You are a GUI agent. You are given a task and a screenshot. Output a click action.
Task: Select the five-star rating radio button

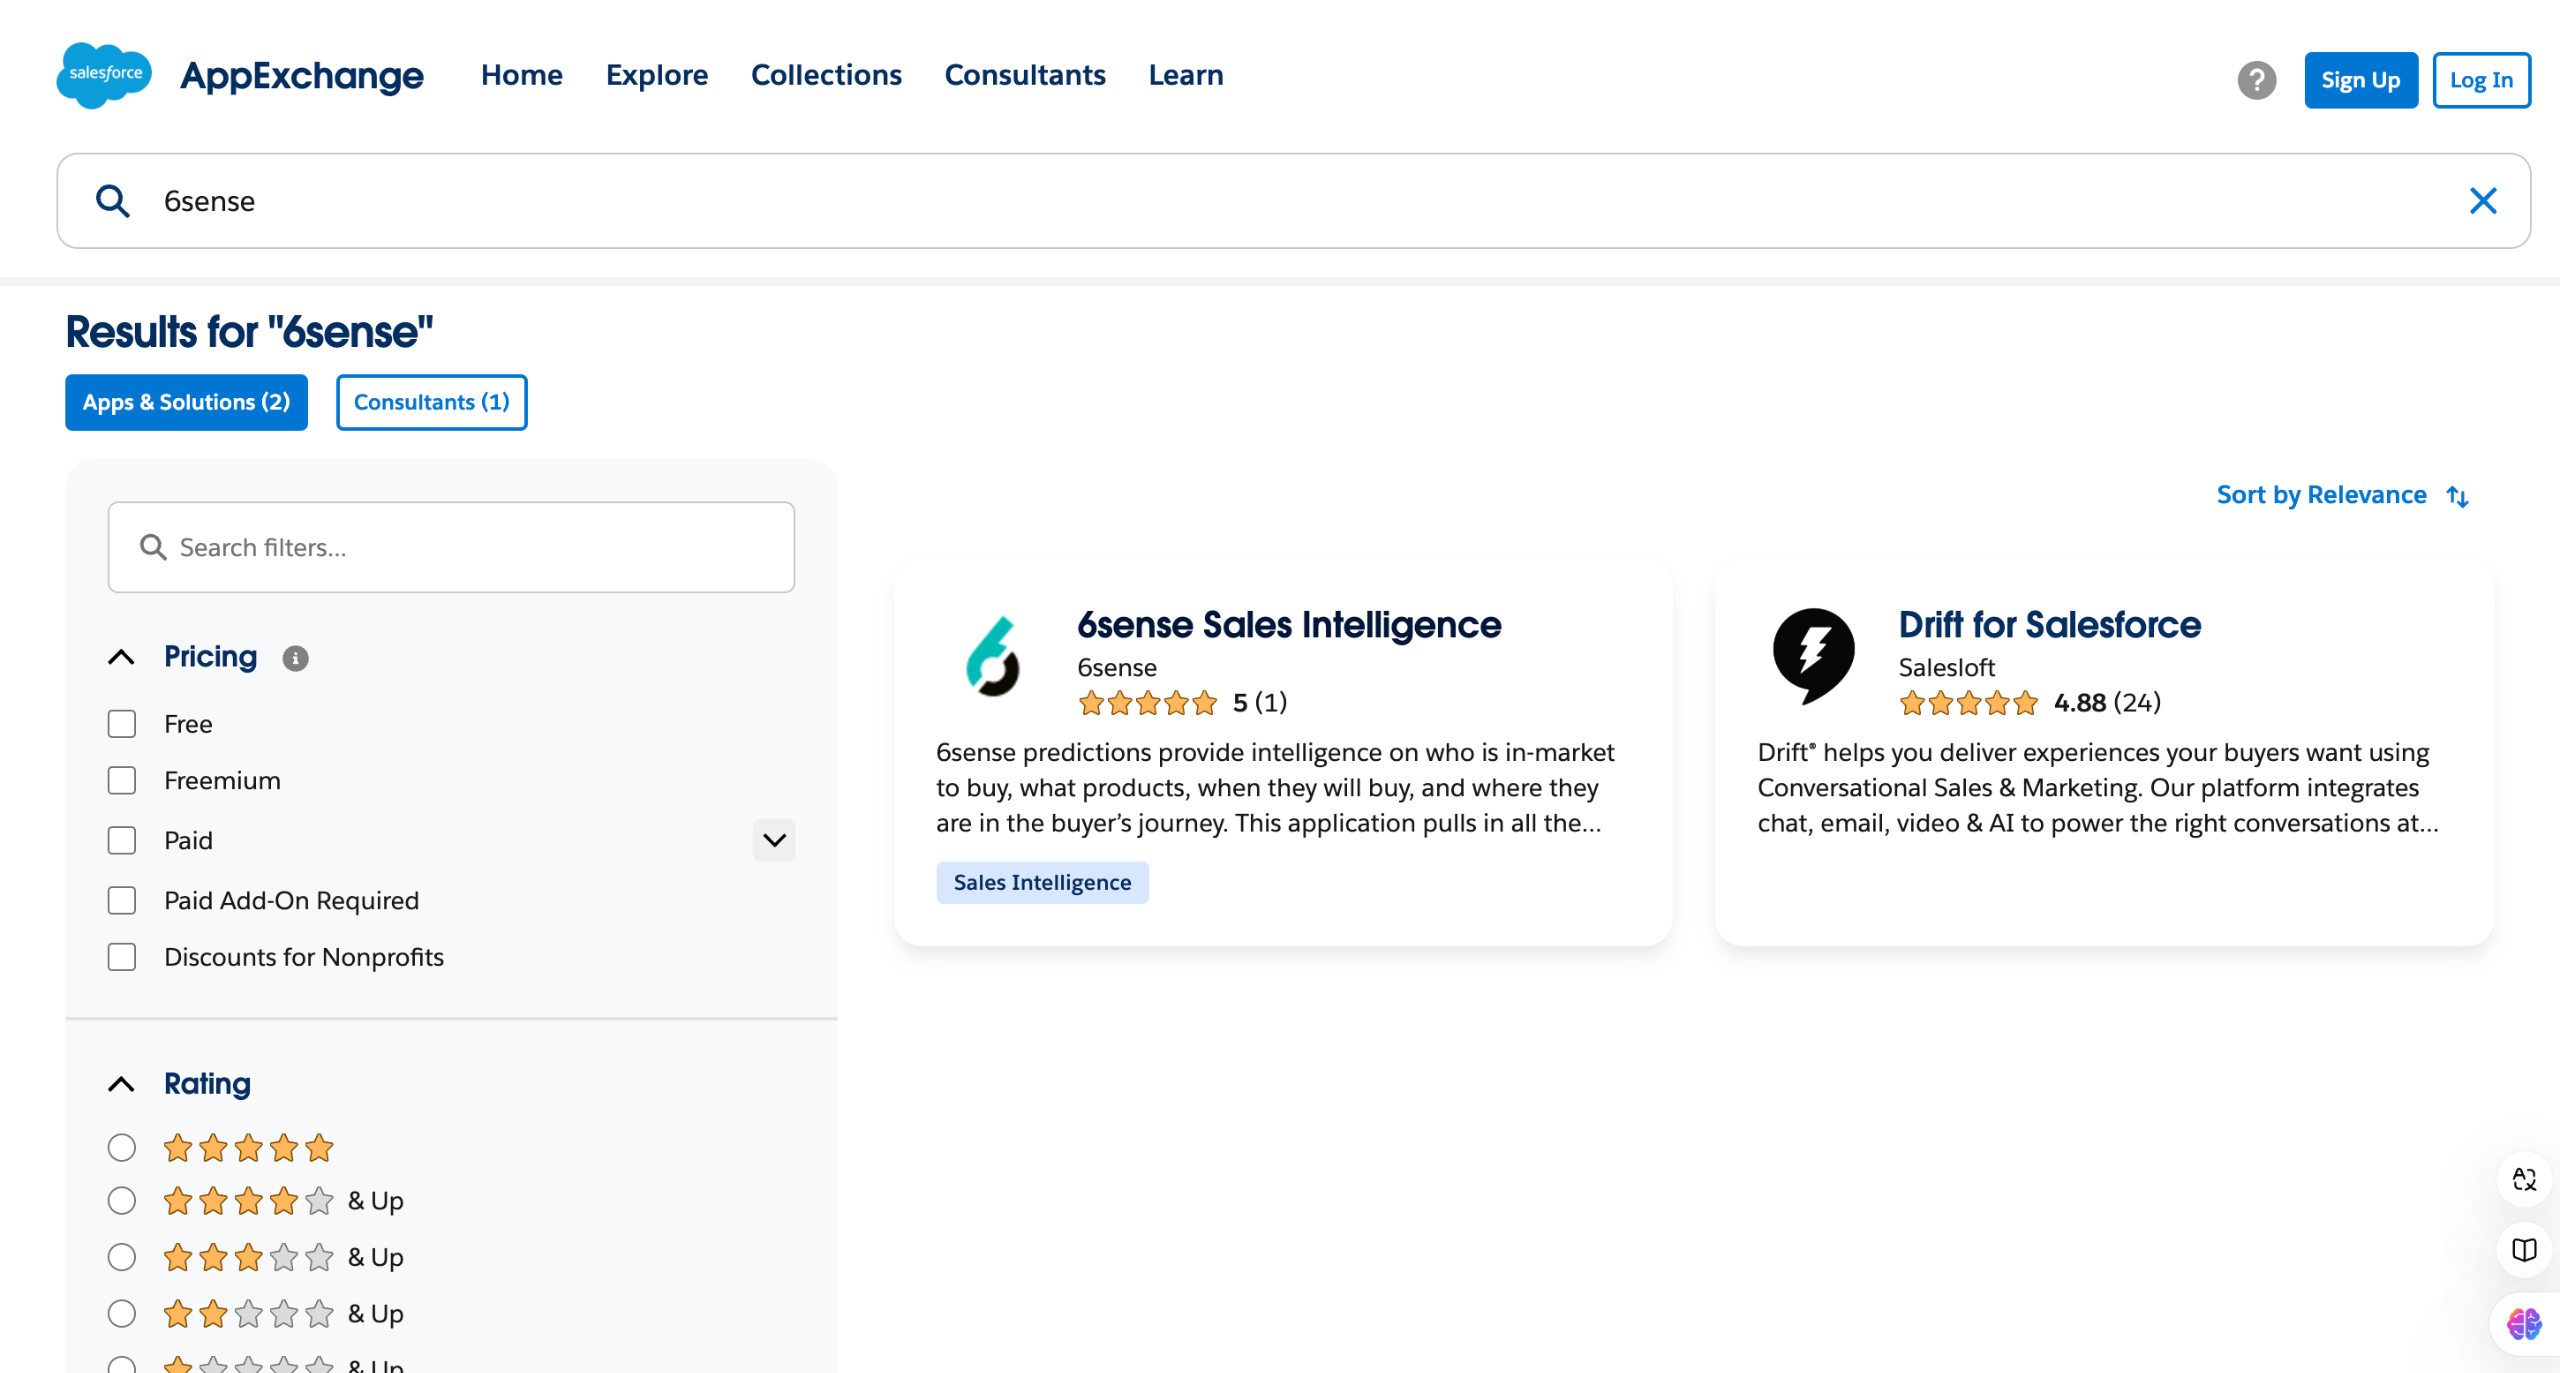point(122,1147)
